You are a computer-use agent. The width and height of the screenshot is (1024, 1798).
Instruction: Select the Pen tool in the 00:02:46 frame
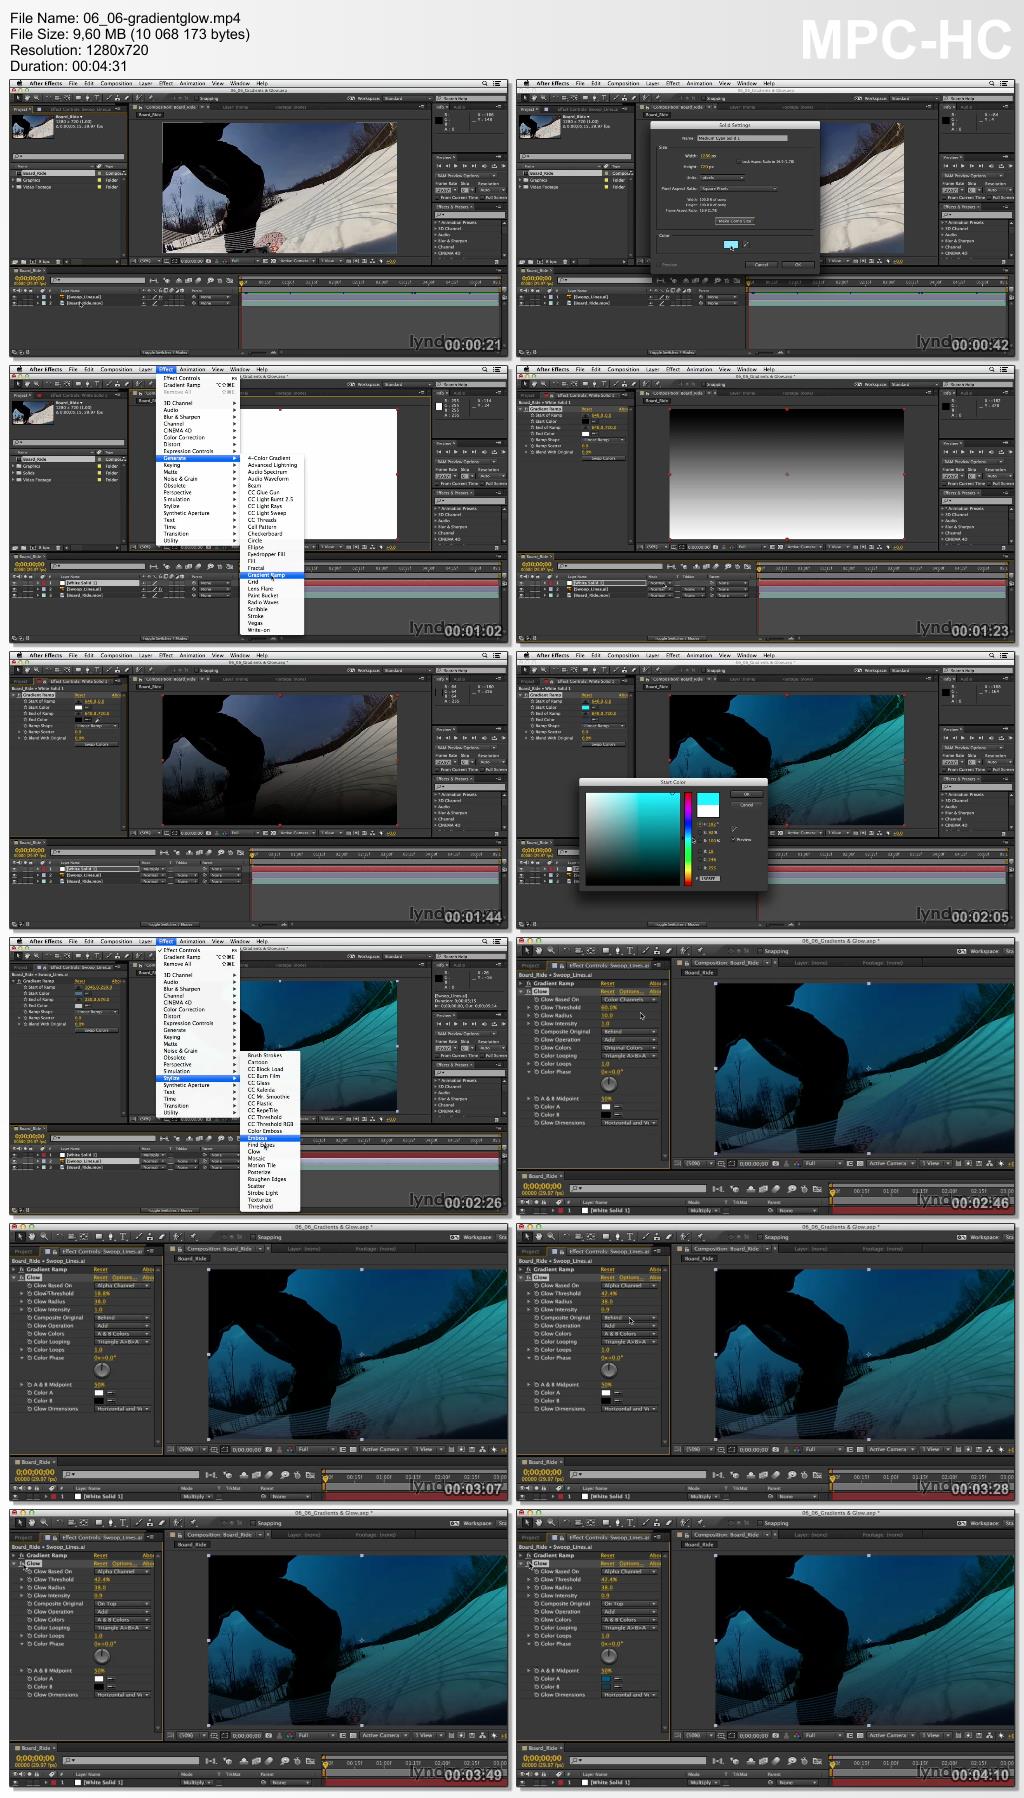617,951
